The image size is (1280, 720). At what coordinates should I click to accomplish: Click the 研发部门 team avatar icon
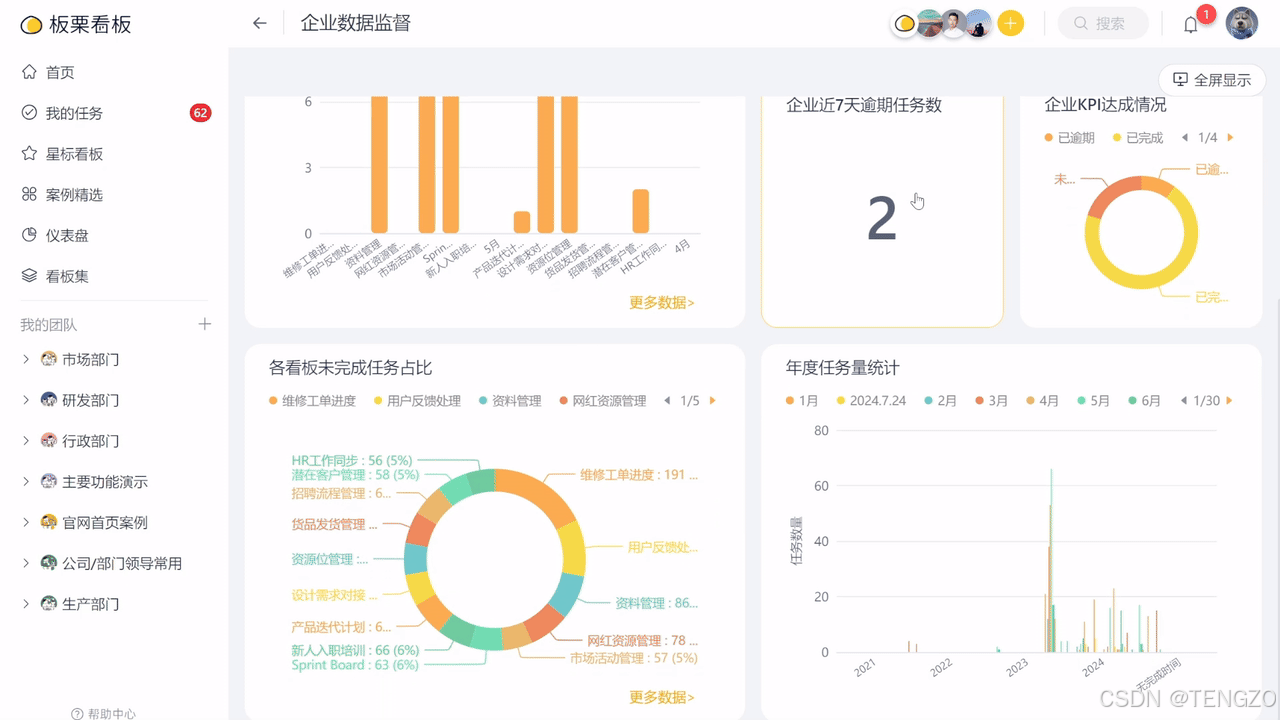[x=49, y=400]
